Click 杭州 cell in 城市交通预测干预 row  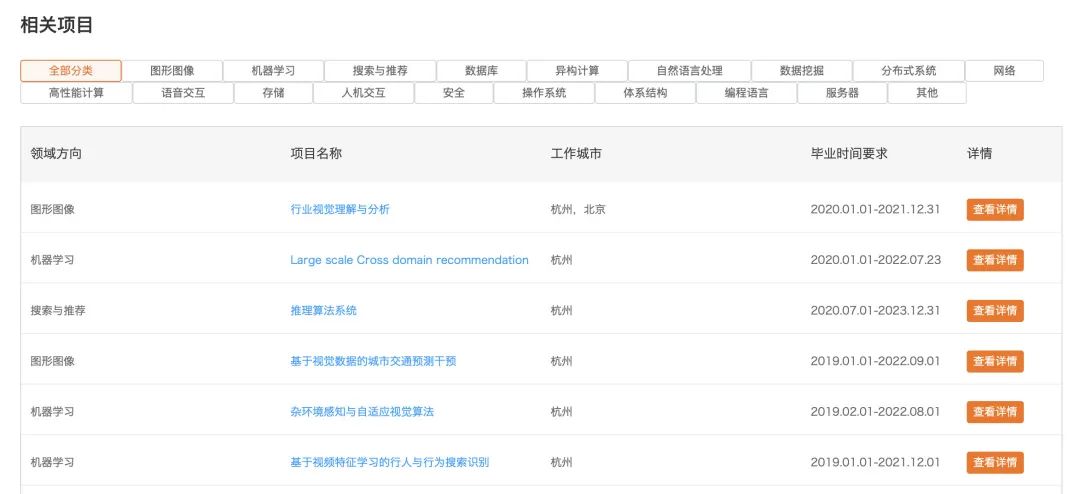[561, 362]
